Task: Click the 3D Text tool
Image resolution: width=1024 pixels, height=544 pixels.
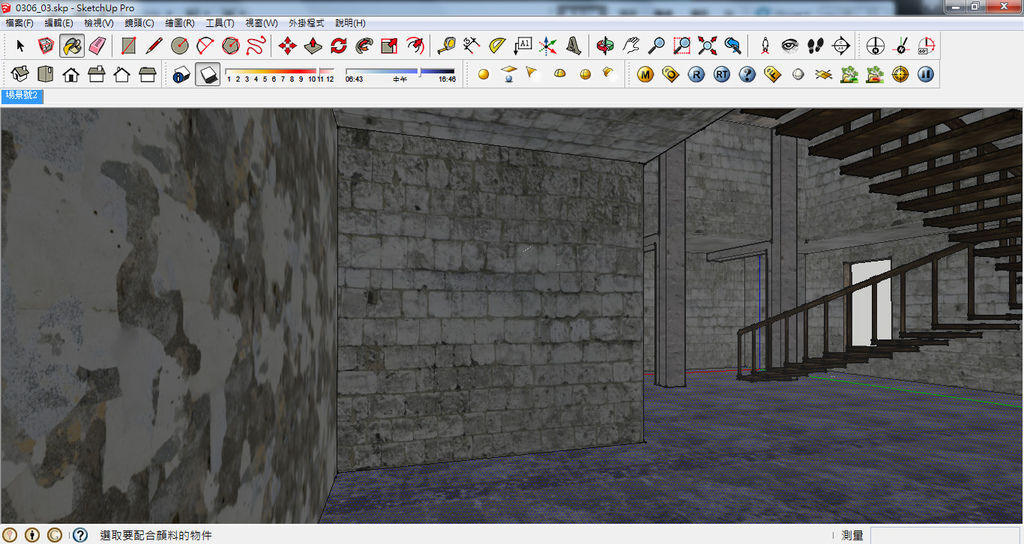Action: point(573,46)
